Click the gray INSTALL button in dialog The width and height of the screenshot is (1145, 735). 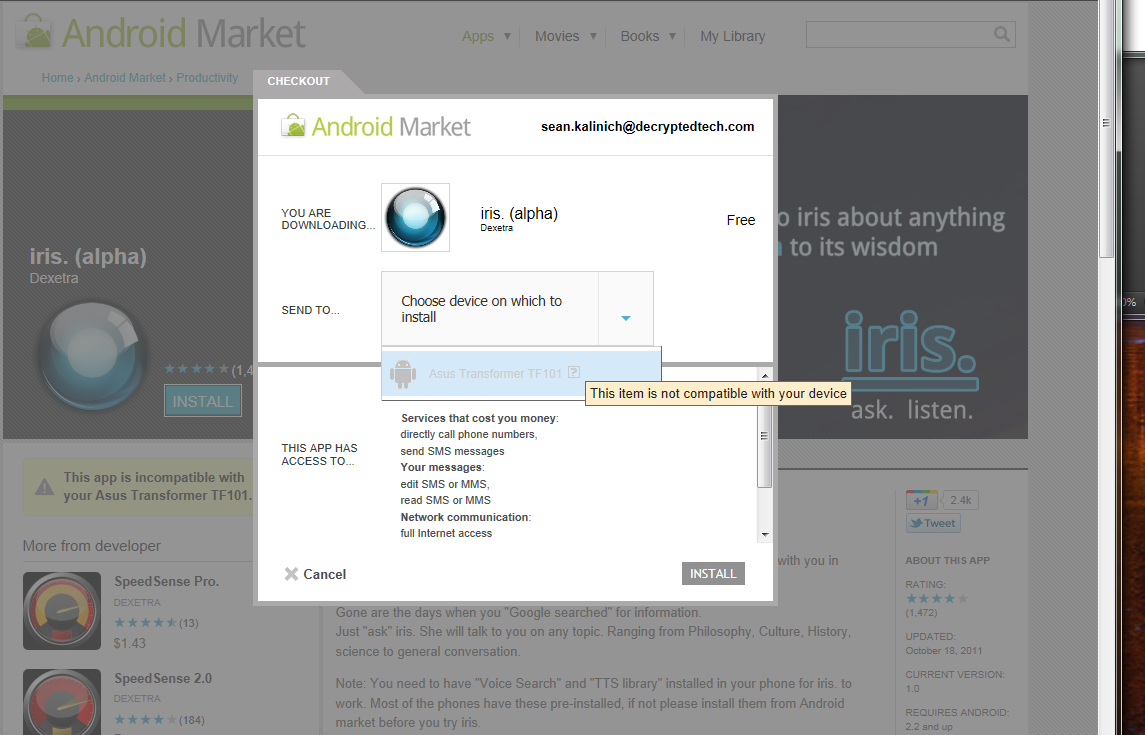713,574
